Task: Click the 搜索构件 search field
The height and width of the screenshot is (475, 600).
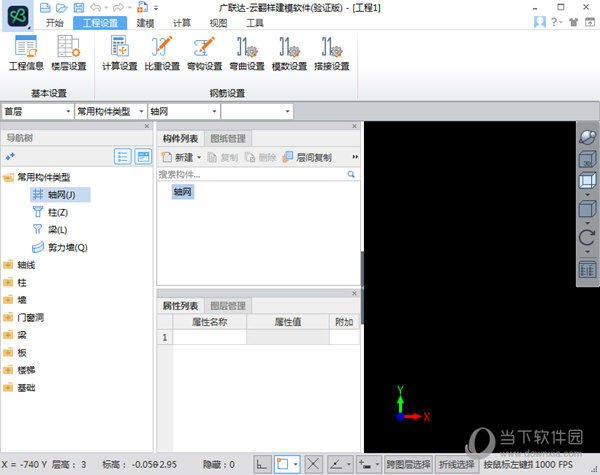Action: [x=252, y=175]
